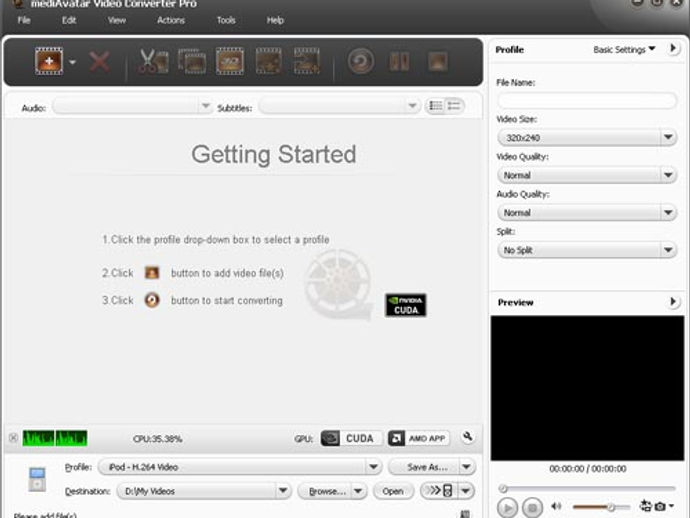Click the 00:00:00 / 00:00:00 time display
Viewport: 690px width, 518px height.
(588, 469)
